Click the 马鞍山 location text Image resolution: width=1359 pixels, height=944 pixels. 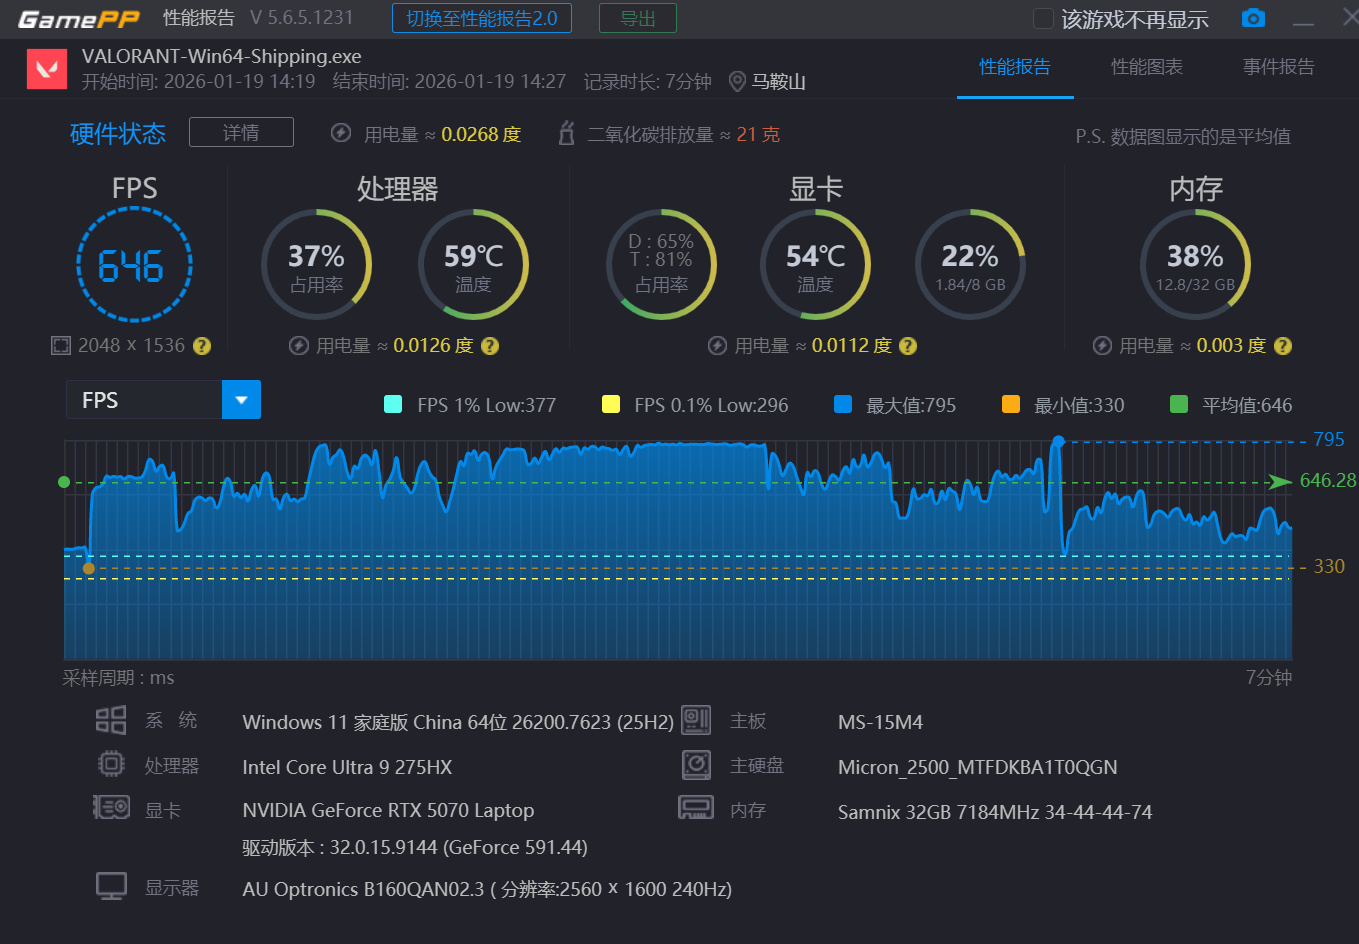(779, 82)
